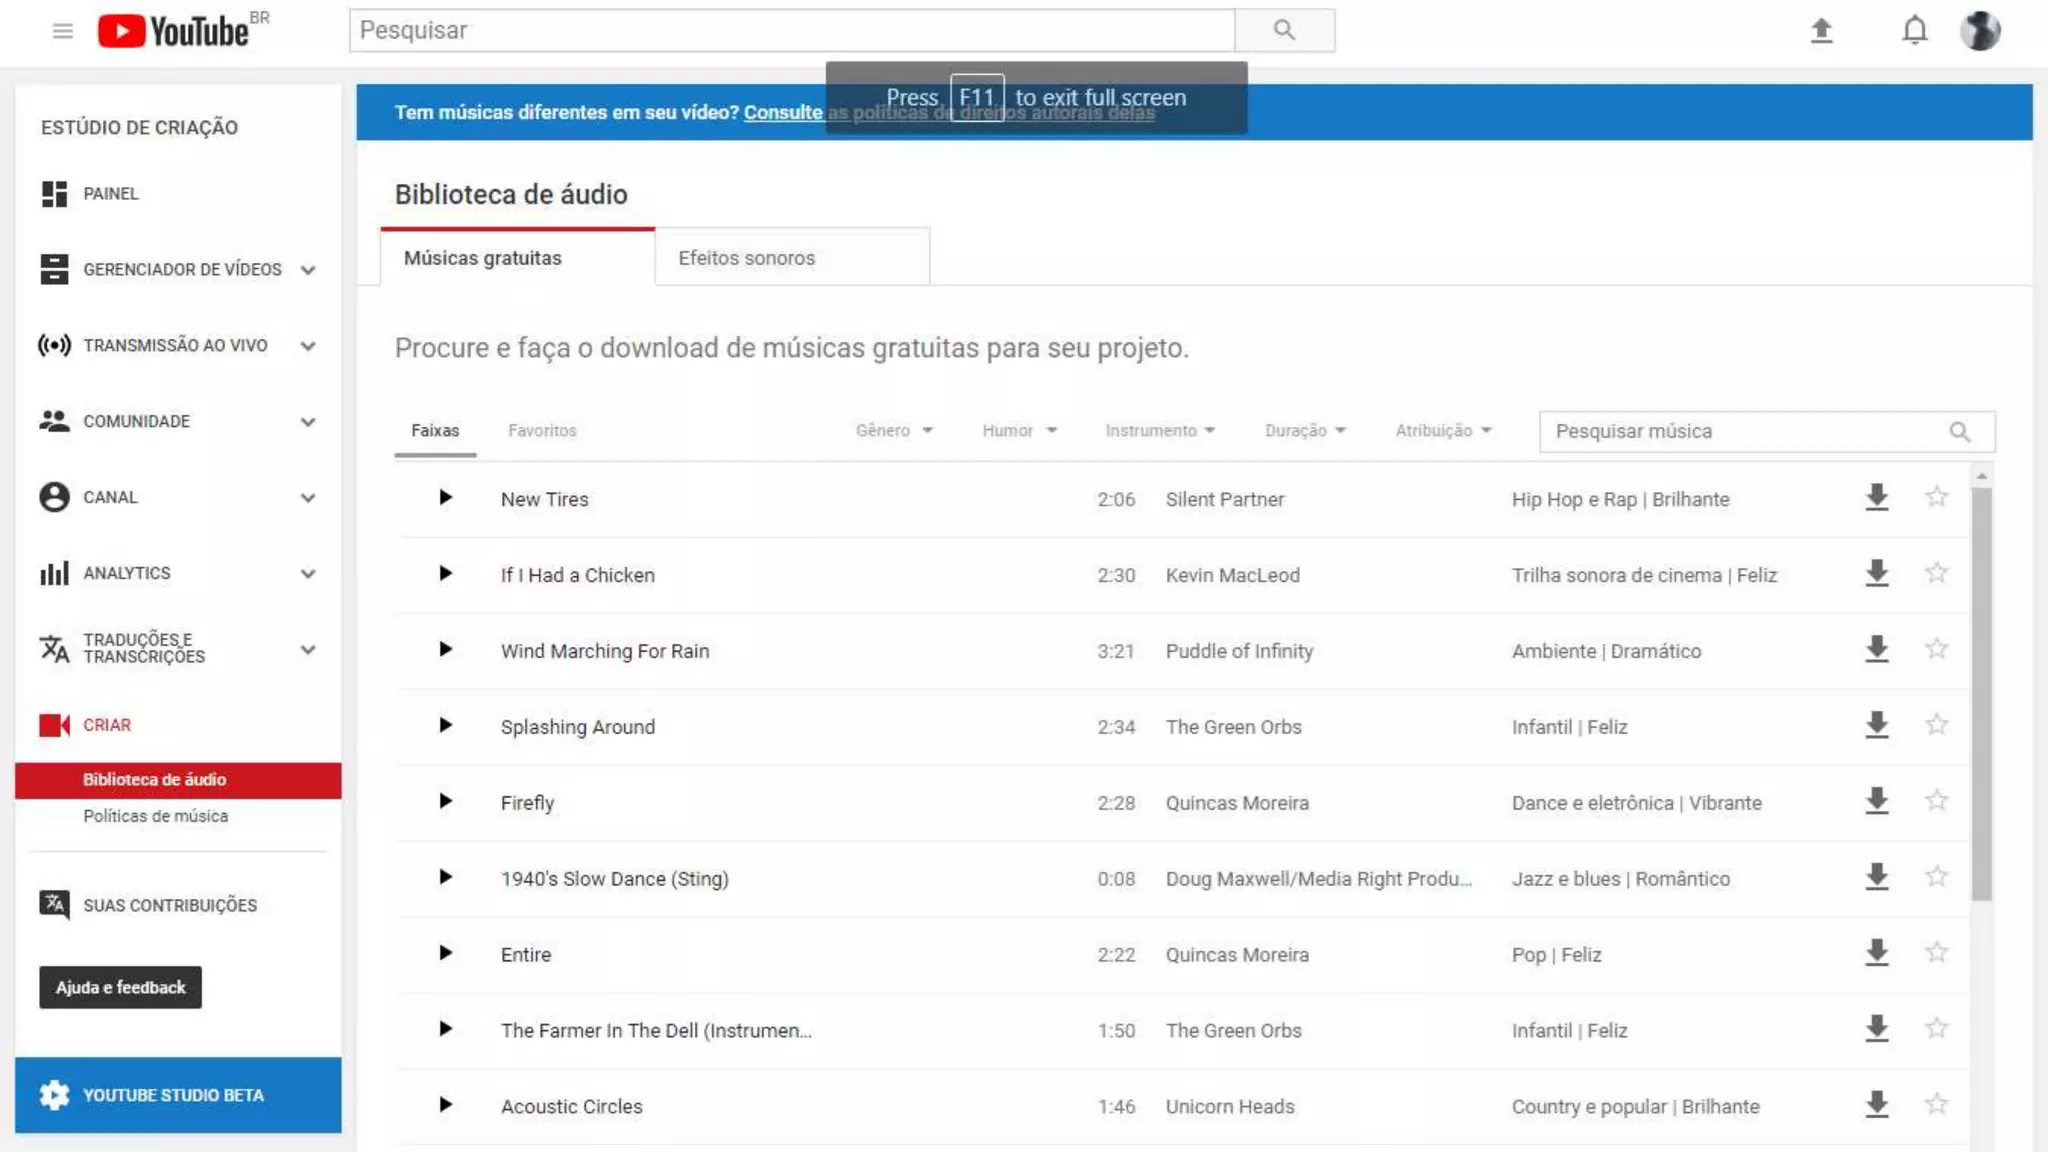Download the Entire track by Quincas Moreira
This screenshot has height=1152, width=2048.
[1877, 953]
